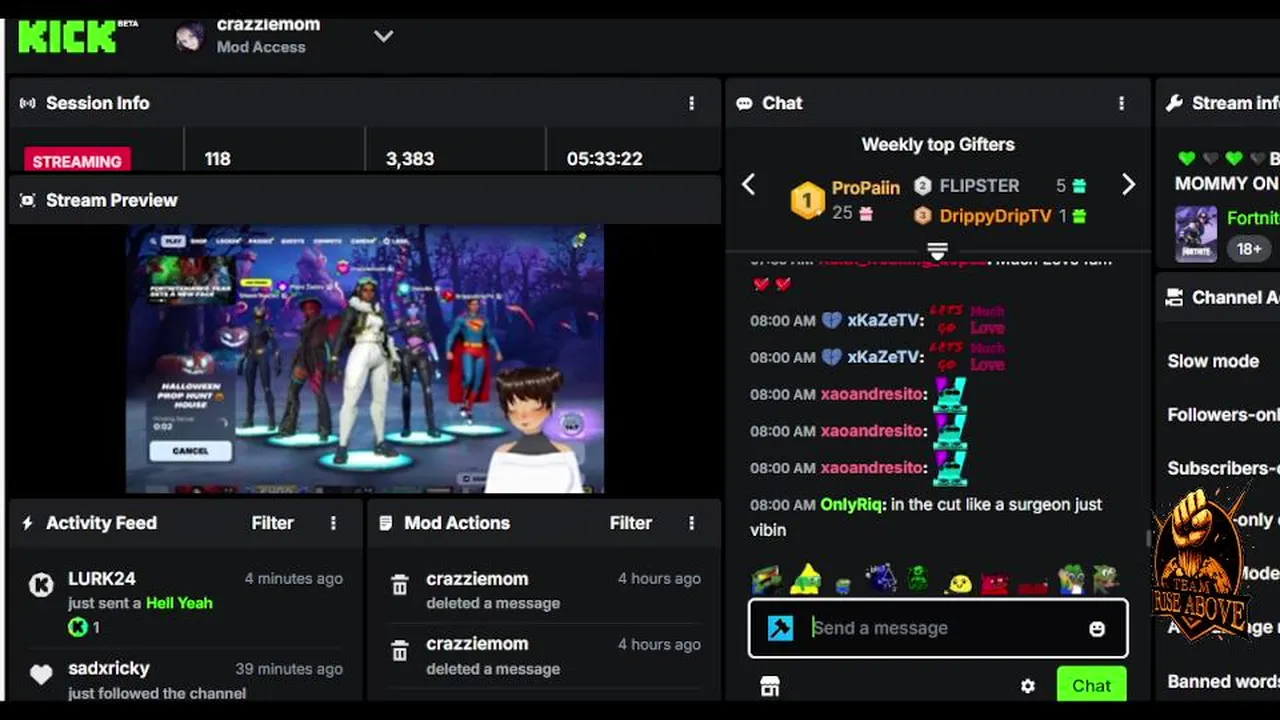The height and width of the screenshot is (720, 1280).
Task: Show previous gifters leaderboard page
Action: tap(748, 184)
